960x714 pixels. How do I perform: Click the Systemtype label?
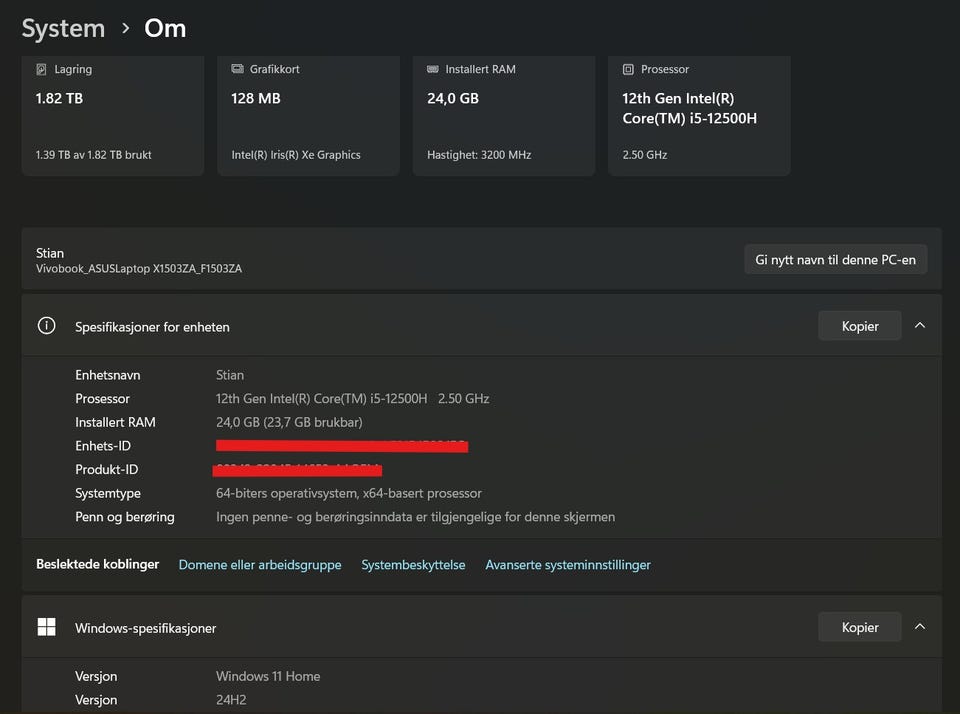click(x=108, y=493)
